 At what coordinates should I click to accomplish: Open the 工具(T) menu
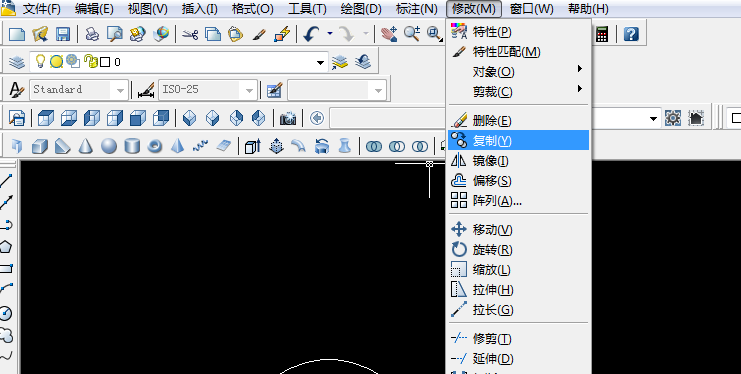(x=307, y=9)
